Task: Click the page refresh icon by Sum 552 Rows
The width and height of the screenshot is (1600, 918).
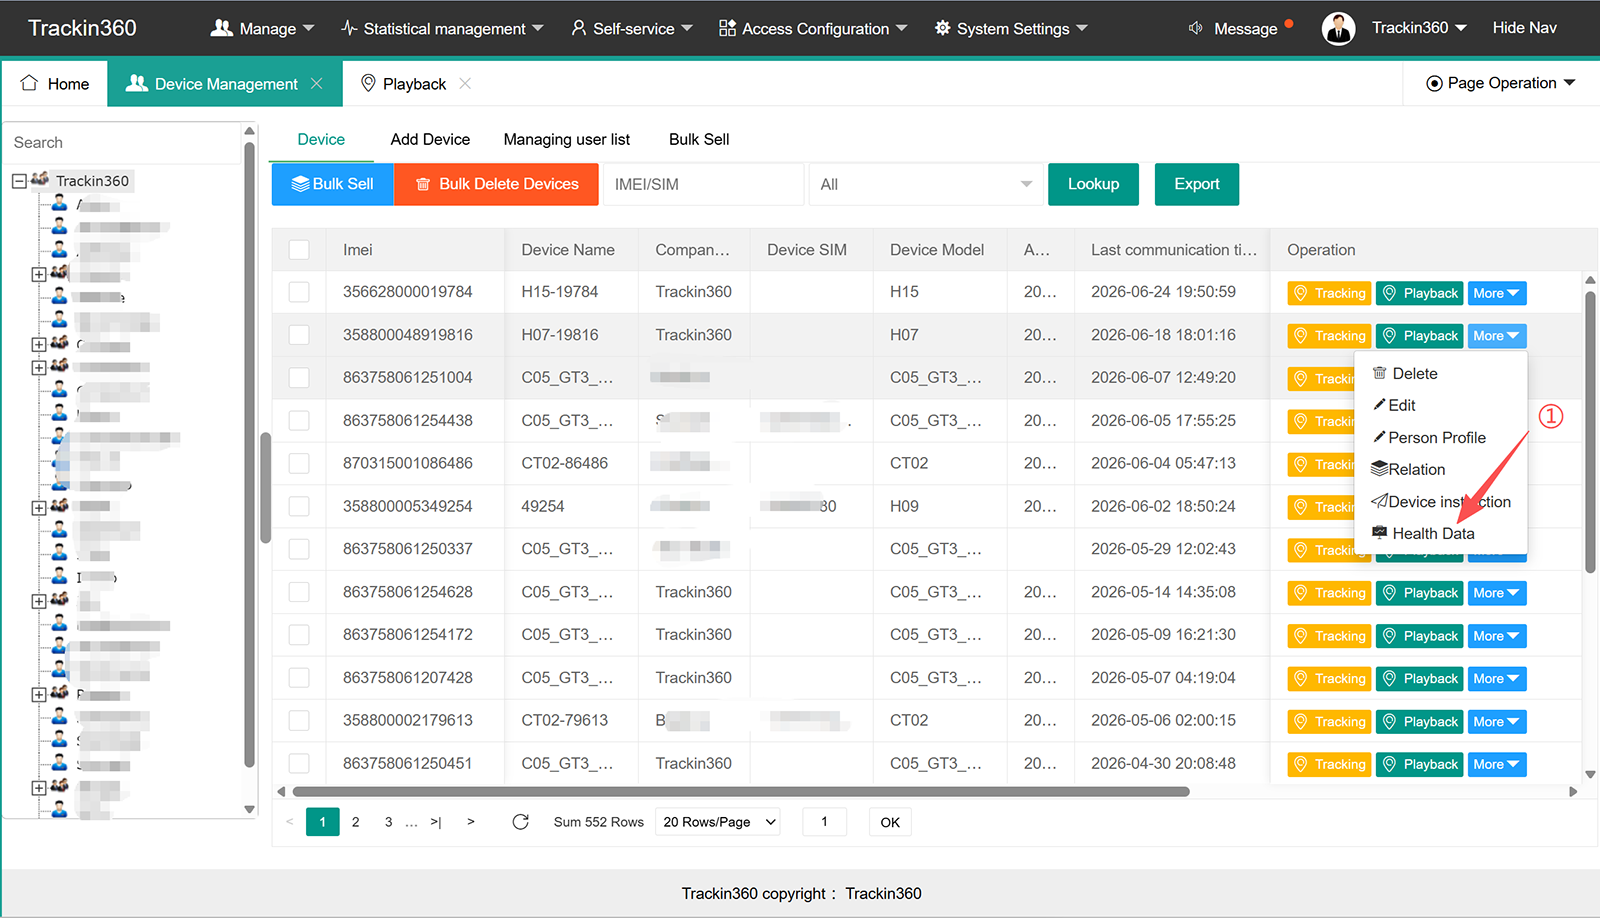Action: (x=520, y=822)
